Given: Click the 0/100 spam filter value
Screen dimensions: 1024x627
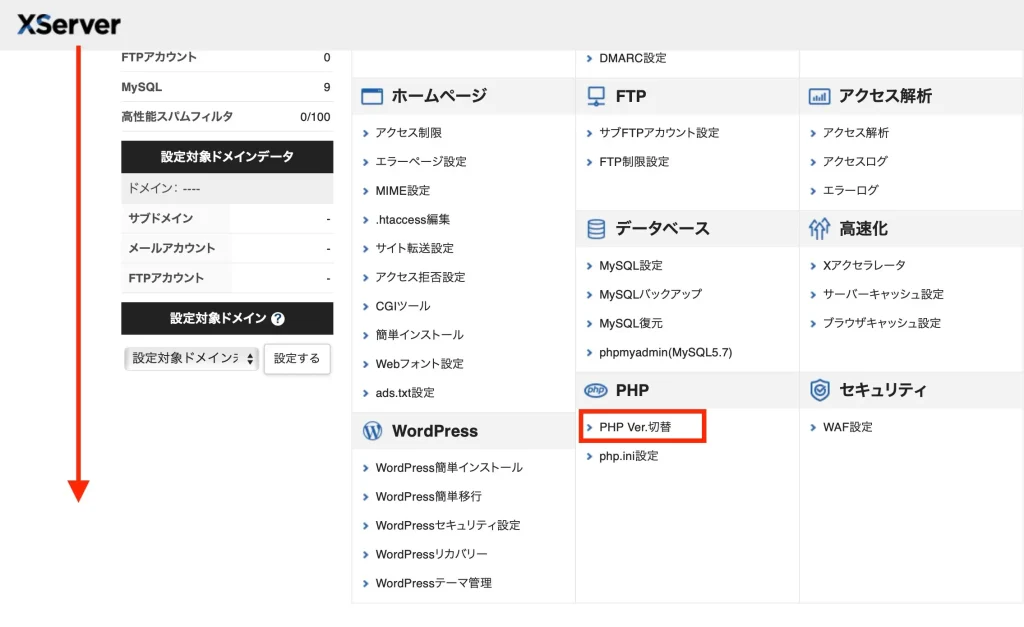Looking at the screenshot, I should [315, 117].
